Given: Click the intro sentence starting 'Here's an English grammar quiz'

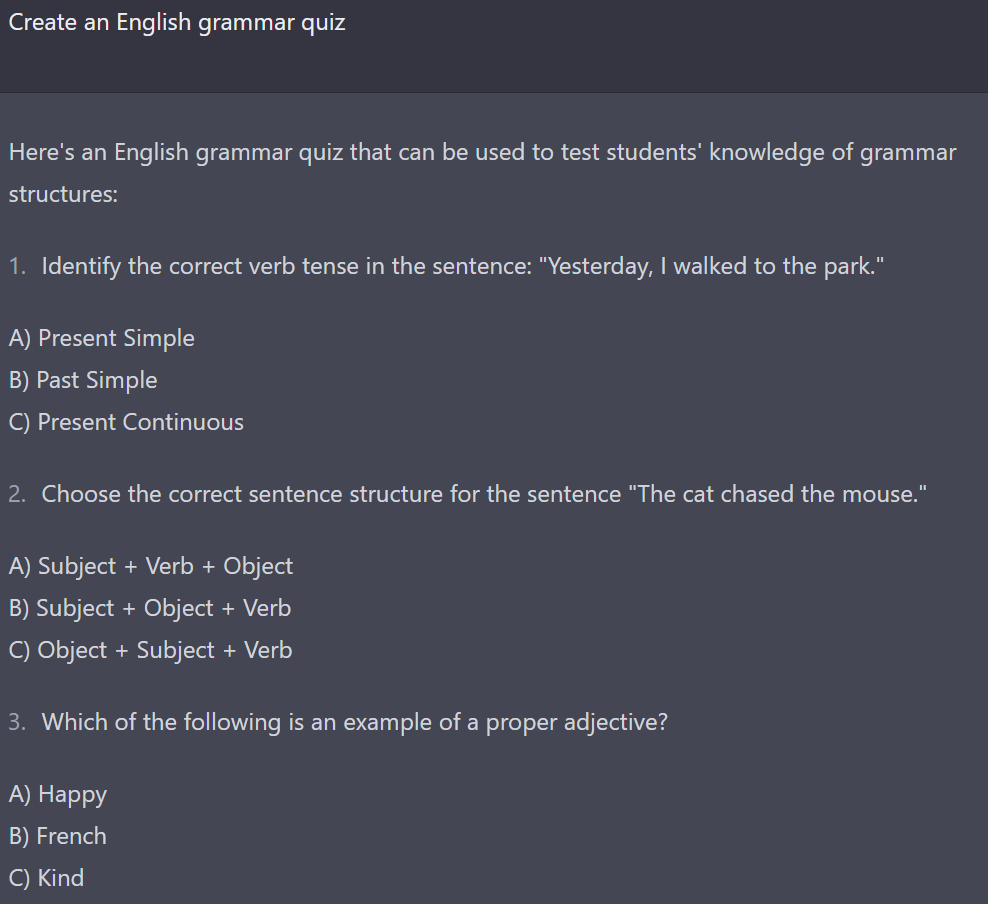Looking at the screenshot, I should tap(483, 173).
